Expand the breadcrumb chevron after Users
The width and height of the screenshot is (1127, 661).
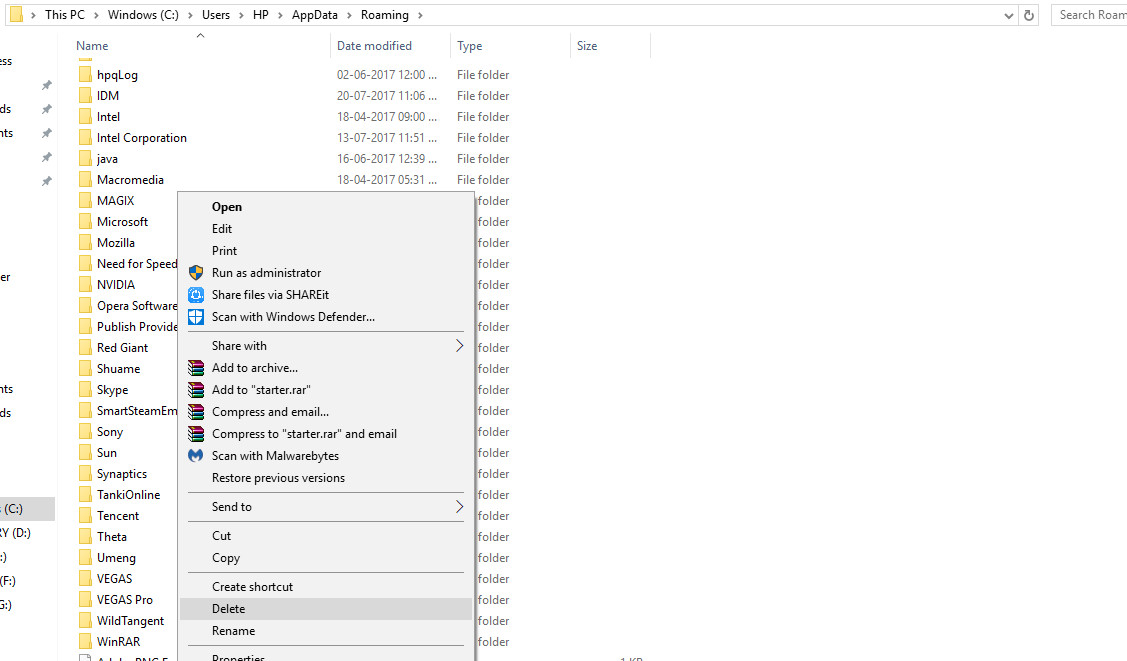[242, 15]
